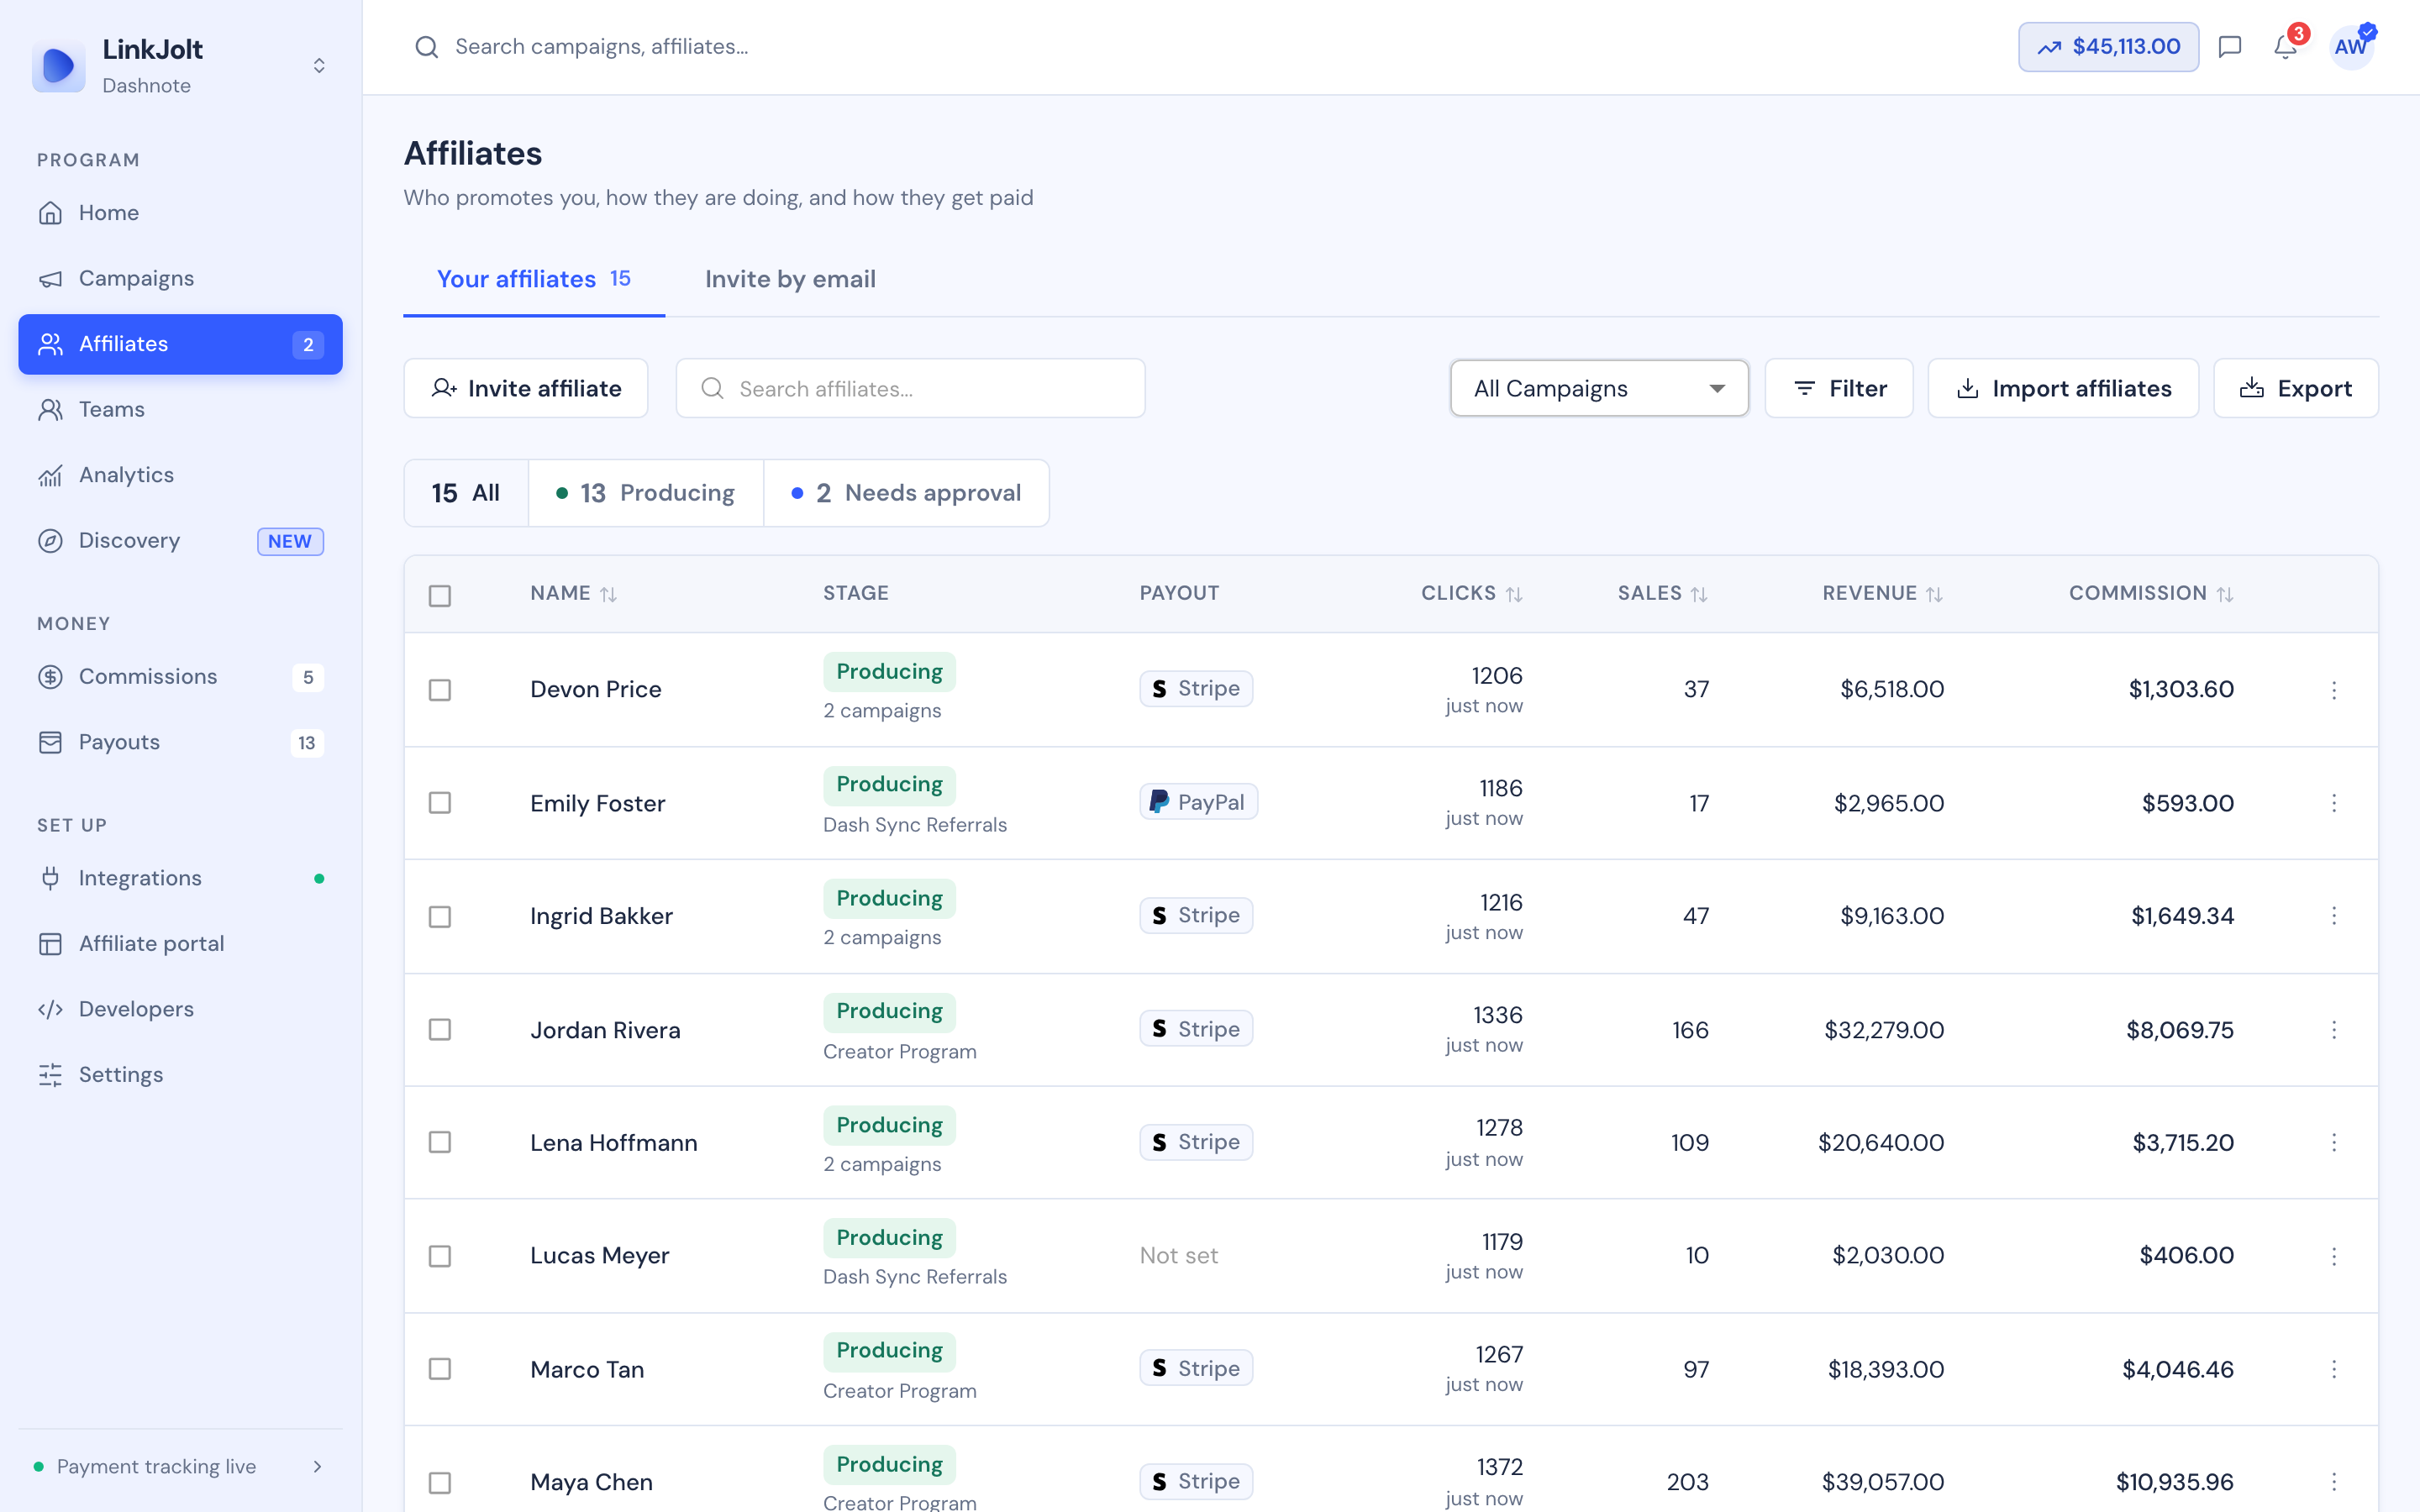Expand the LinkJolt workspace switcher
Screen dimensions: 2420x1512
click(x=319, y=66)
